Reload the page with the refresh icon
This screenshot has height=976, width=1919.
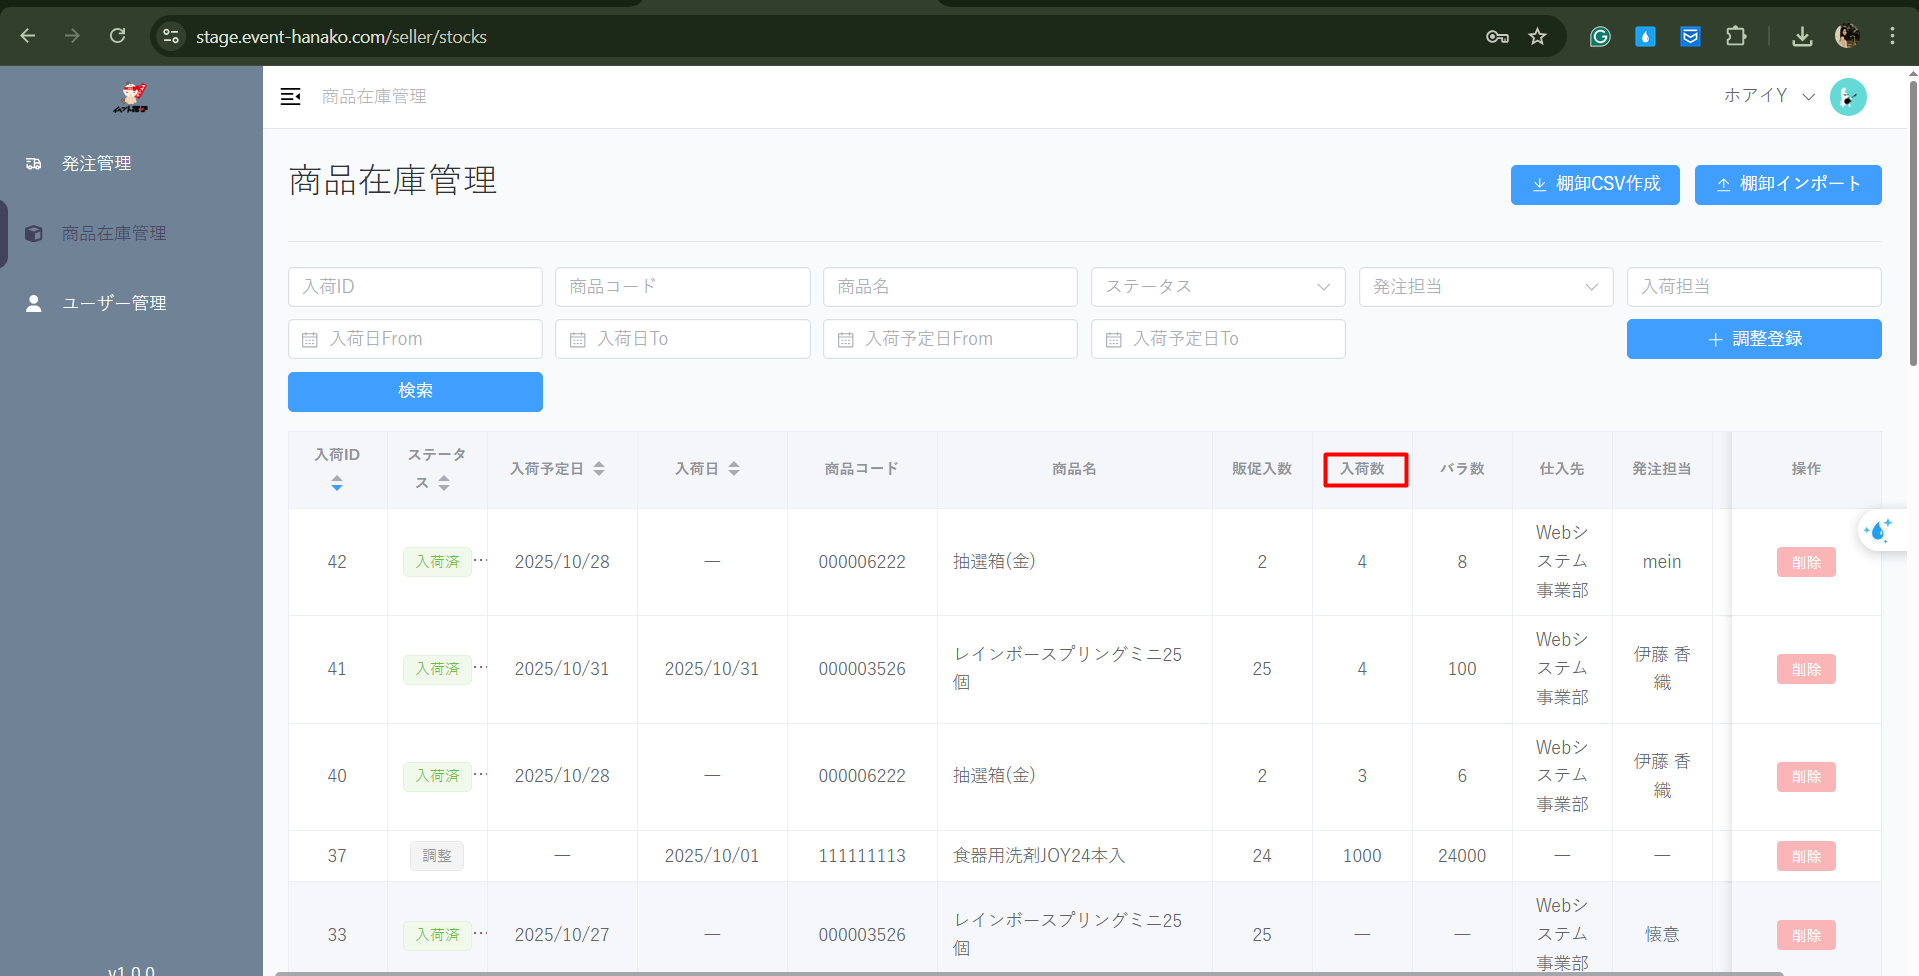click(118, 37)
